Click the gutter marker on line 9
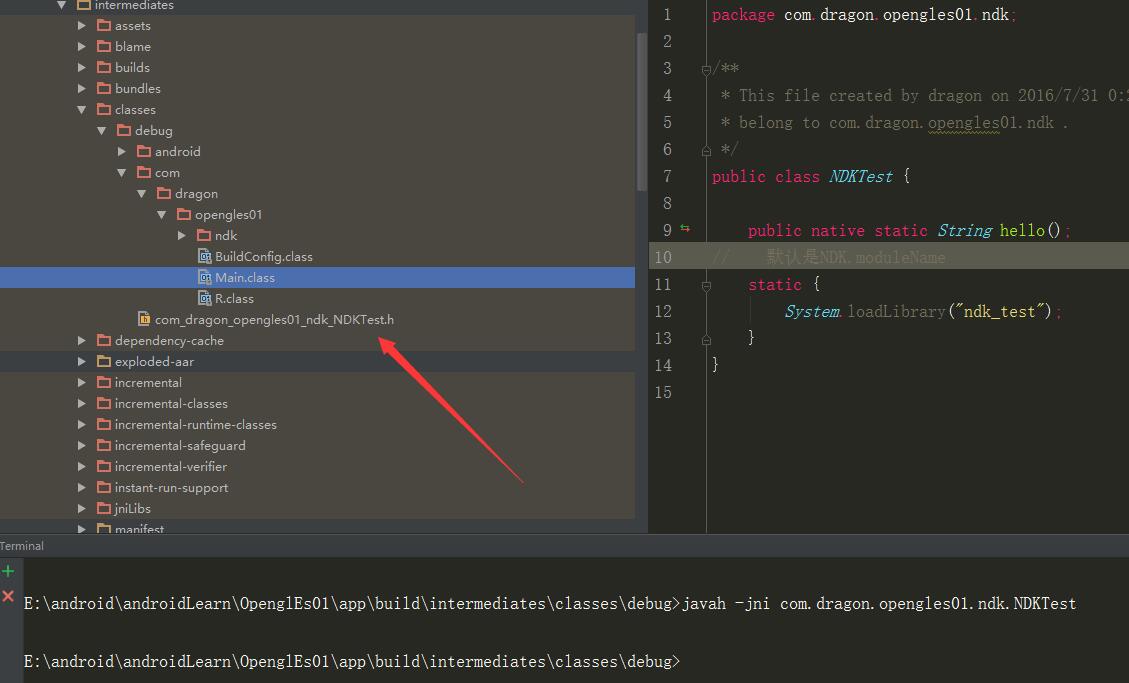The height and width of the screenshot is (683, 1129). (685, 229)
